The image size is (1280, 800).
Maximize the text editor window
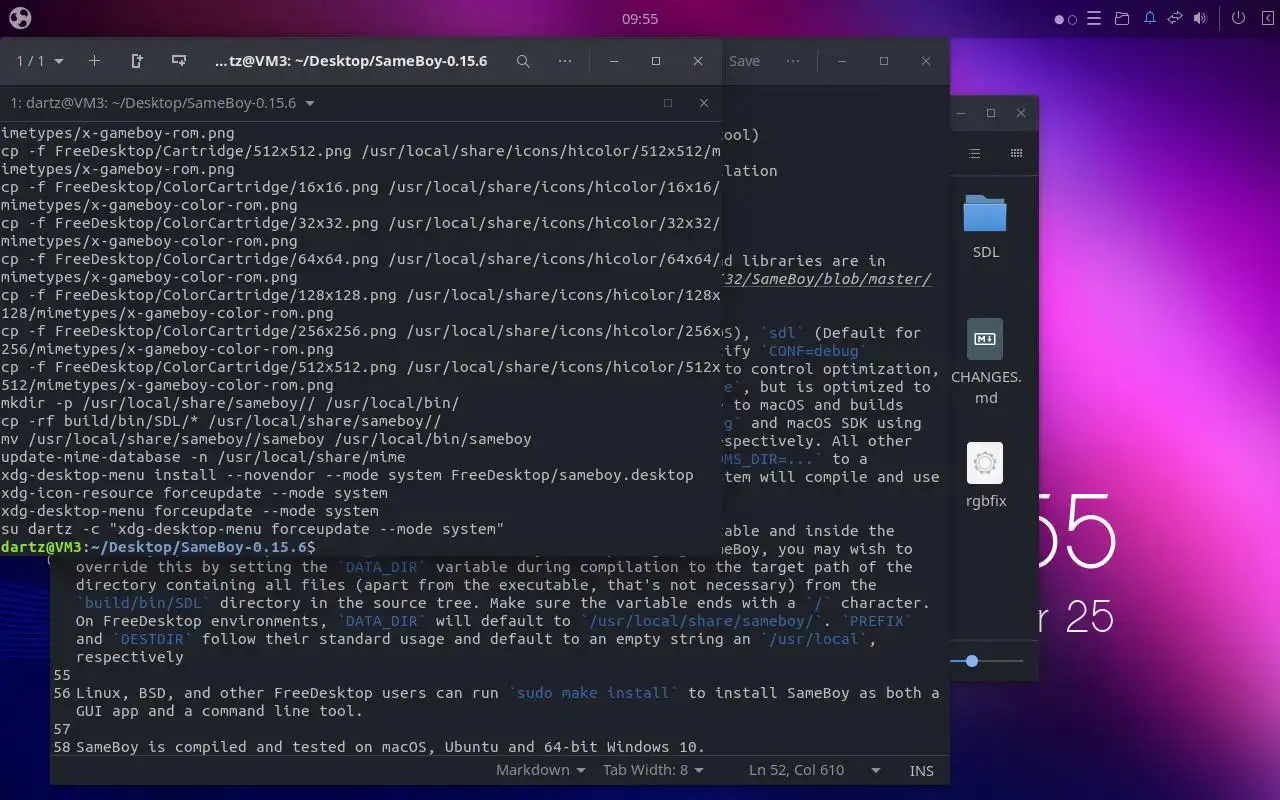(x=884, y=61)
